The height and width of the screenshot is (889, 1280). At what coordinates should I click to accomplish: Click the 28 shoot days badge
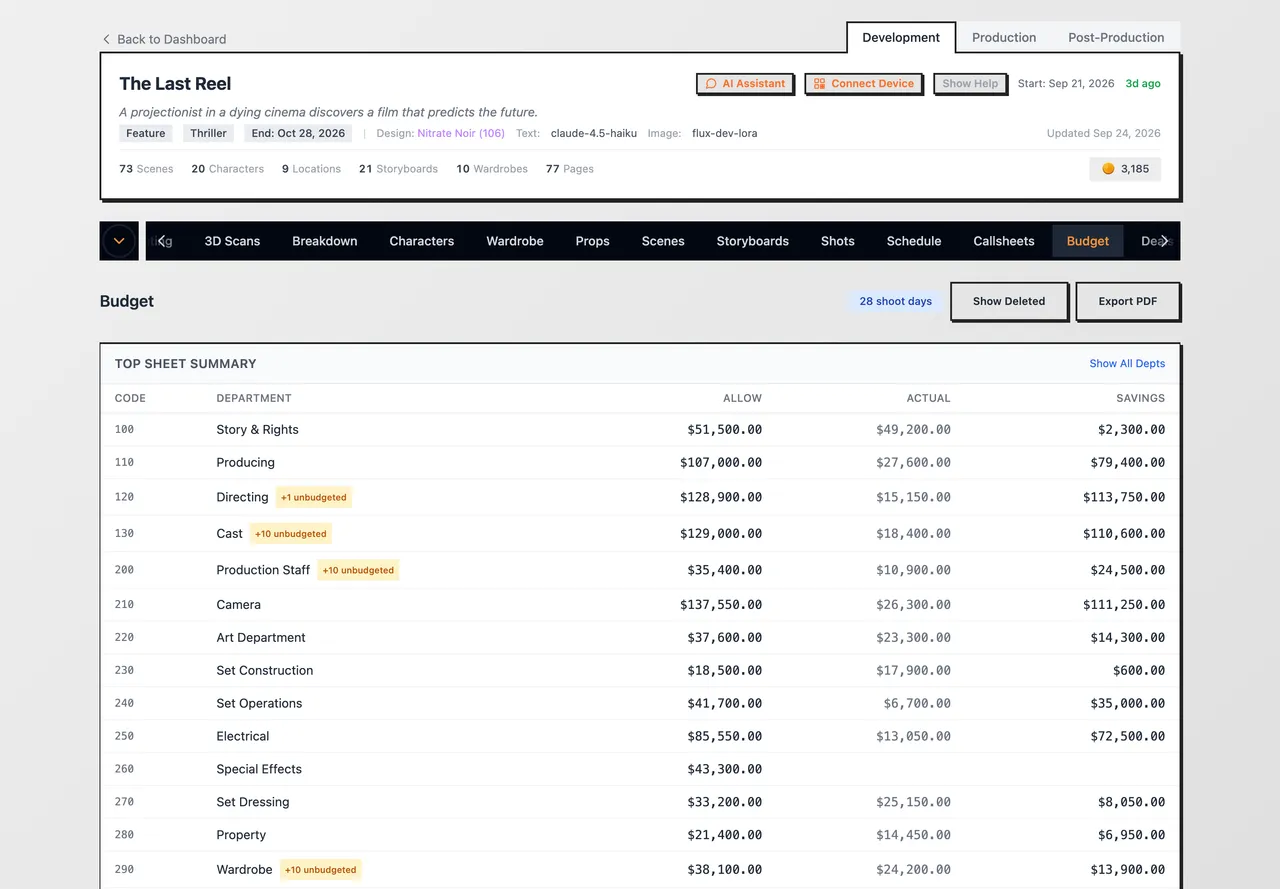895,301
